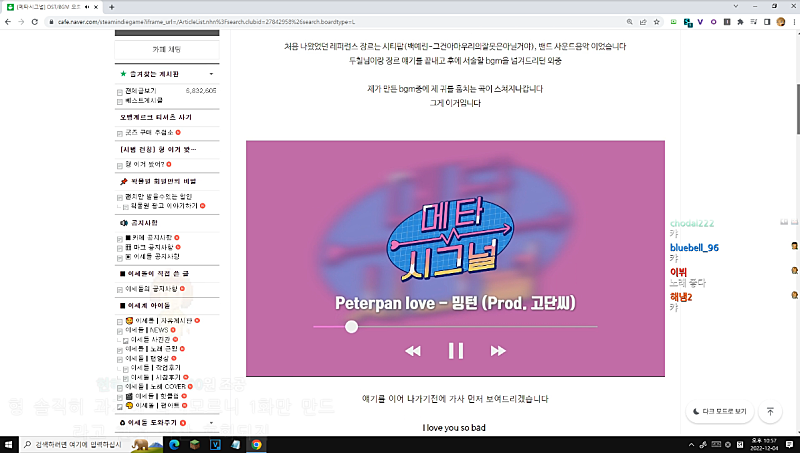Open the Minecraft block taskbar icon
This screenshot has height=453, width=800.
194,445
